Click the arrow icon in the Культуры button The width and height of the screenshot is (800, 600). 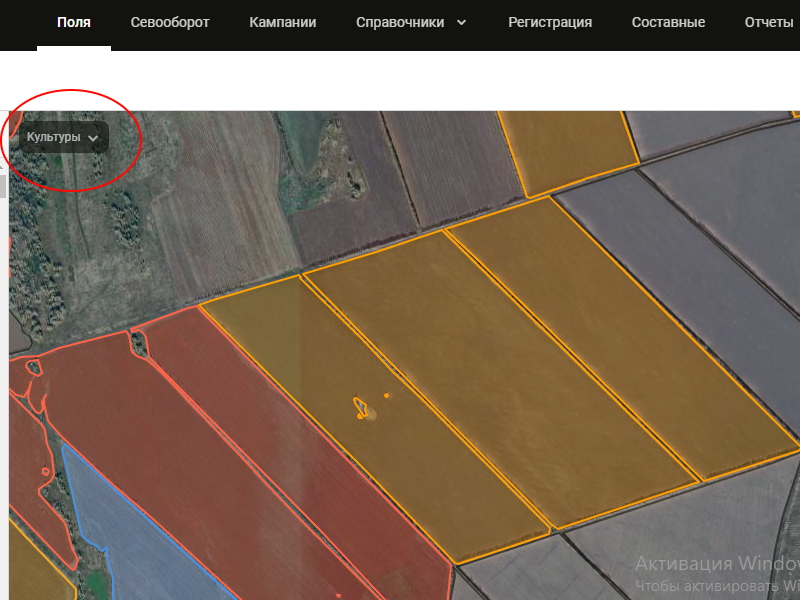[93, 139]
